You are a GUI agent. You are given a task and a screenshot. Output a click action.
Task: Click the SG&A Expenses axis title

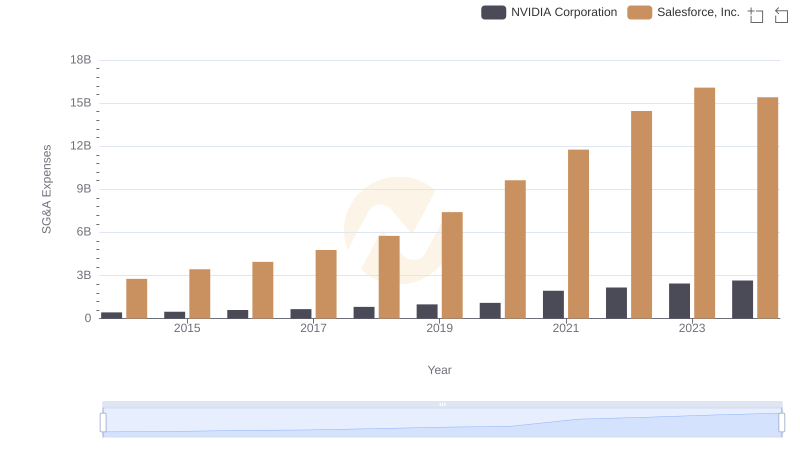(x=46, y=189)
